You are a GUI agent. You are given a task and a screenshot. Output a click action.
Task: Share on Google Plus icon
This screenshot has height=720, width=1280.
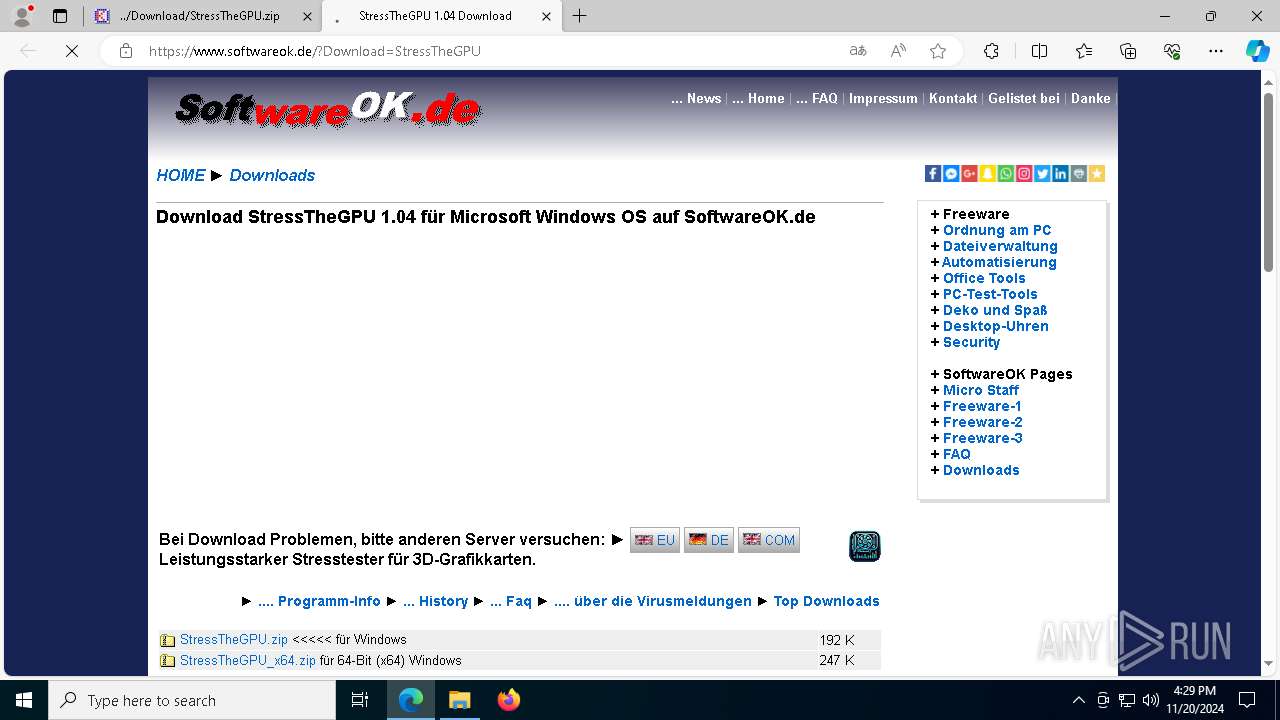coord(969,174)
